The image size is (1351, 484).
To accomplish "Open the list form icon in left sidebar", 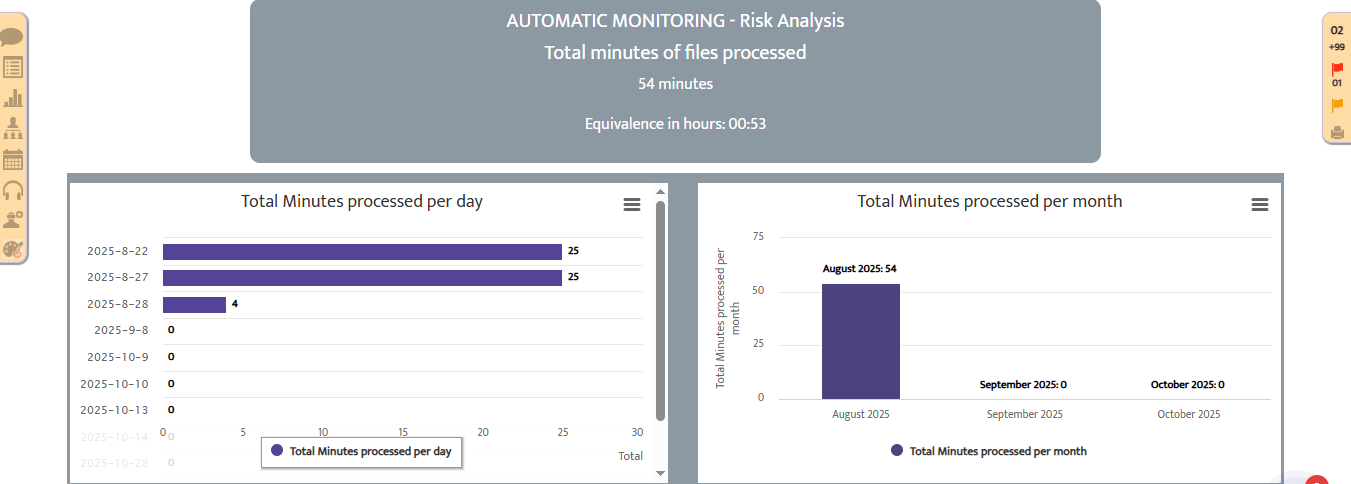I will pos(13,68).
